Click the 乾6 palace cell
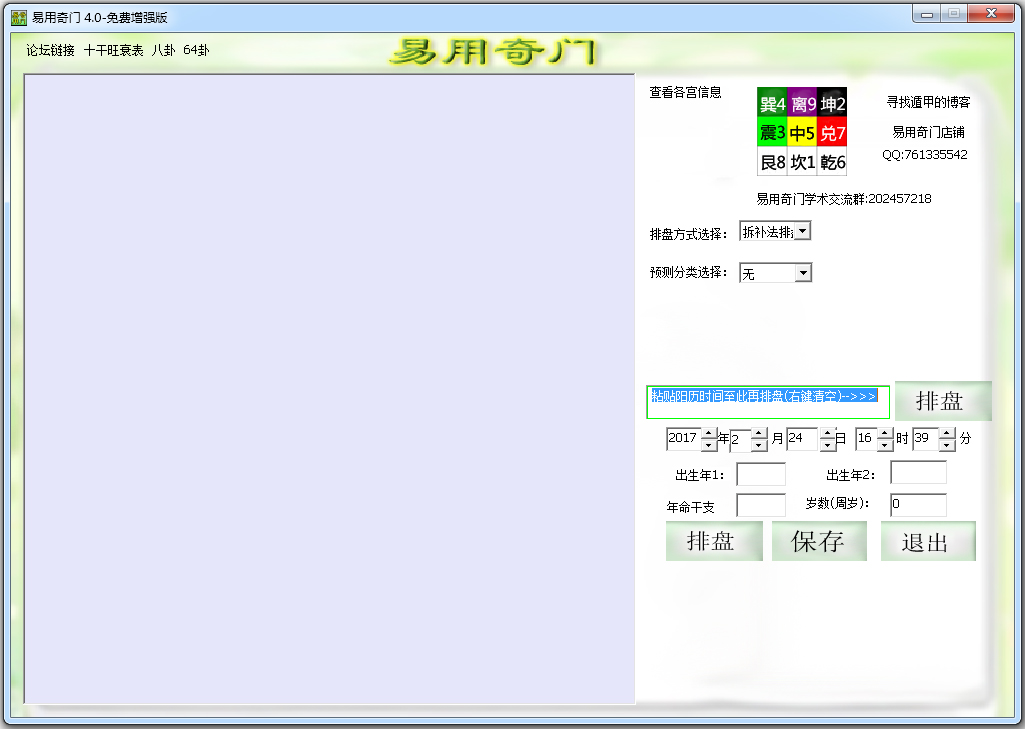This screenshot has height=729, width=1025. pyautogui.click(x=832, y=162)
